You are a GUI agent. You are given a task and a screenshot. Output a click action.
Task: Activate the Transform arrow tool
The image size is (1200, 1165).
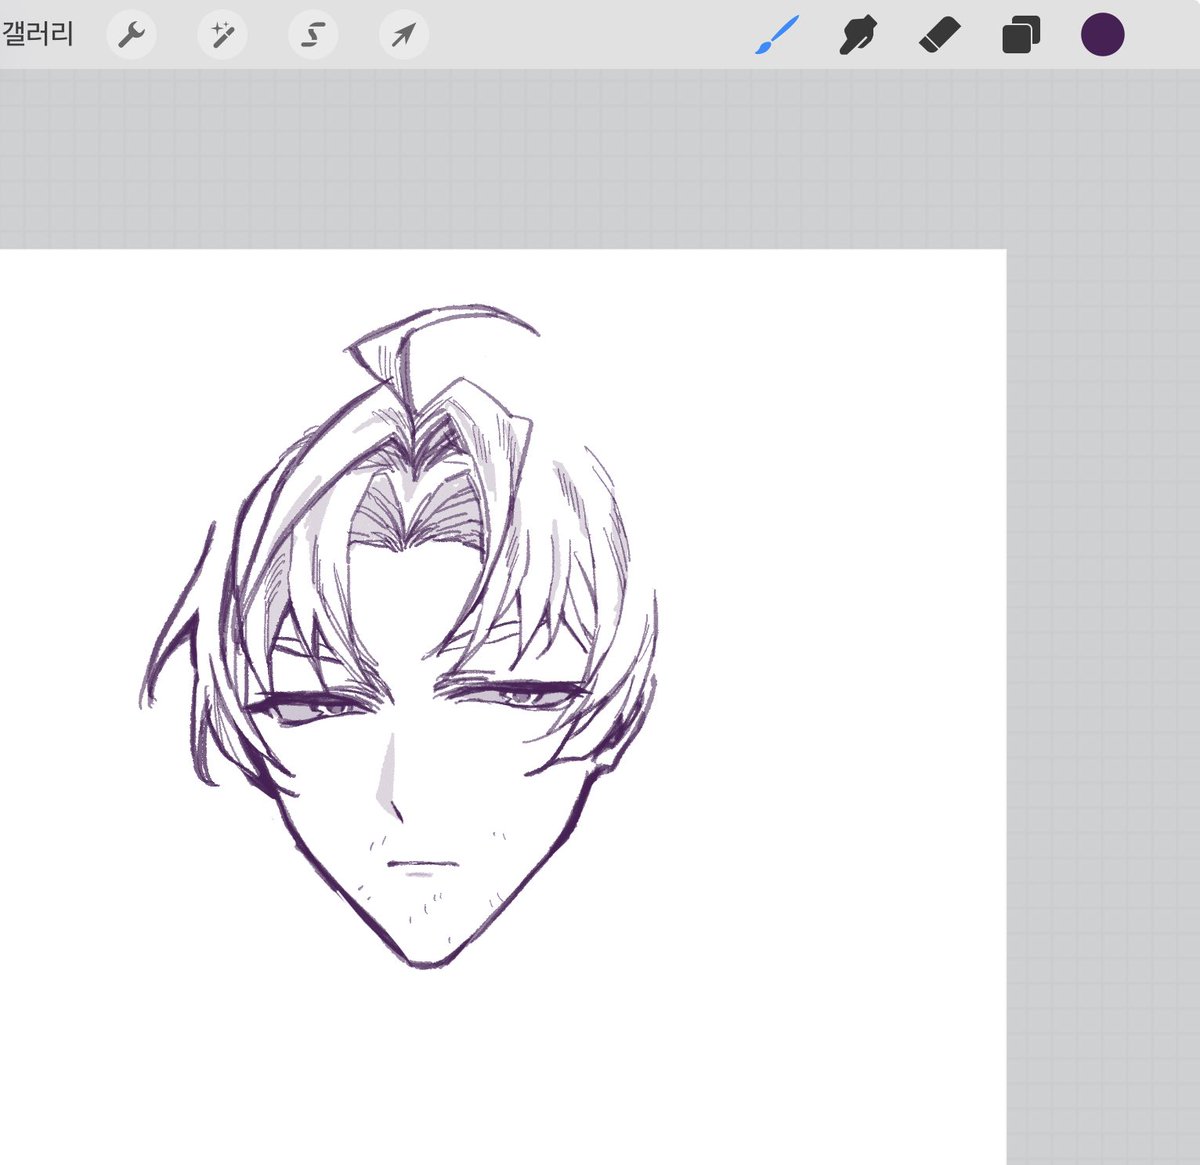pyautogui.click(x=404, y=35)
